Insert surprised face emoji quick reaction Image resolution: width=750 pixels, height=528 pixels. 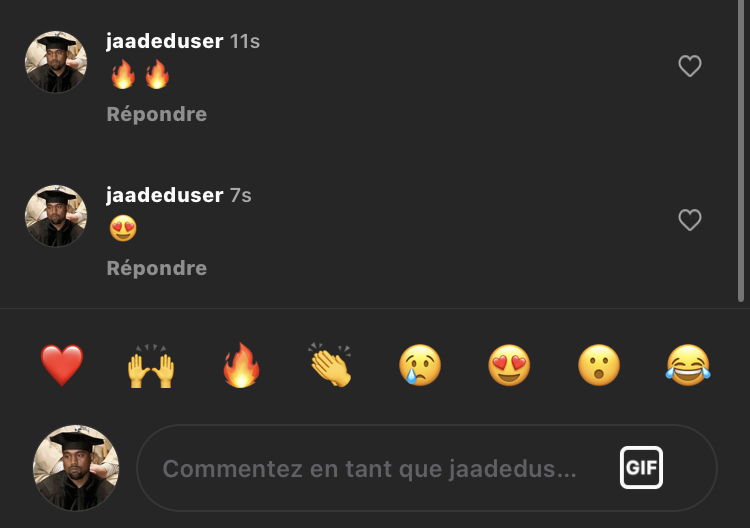pos(599,365)
